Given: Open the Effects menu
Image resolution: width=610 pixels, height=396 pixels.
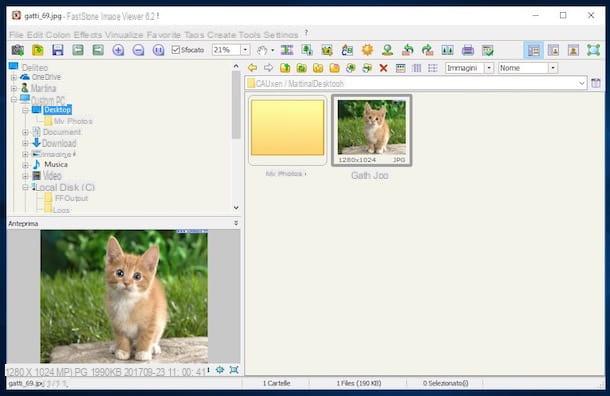Looking at the screenshot, I should (x=88, y=35).
